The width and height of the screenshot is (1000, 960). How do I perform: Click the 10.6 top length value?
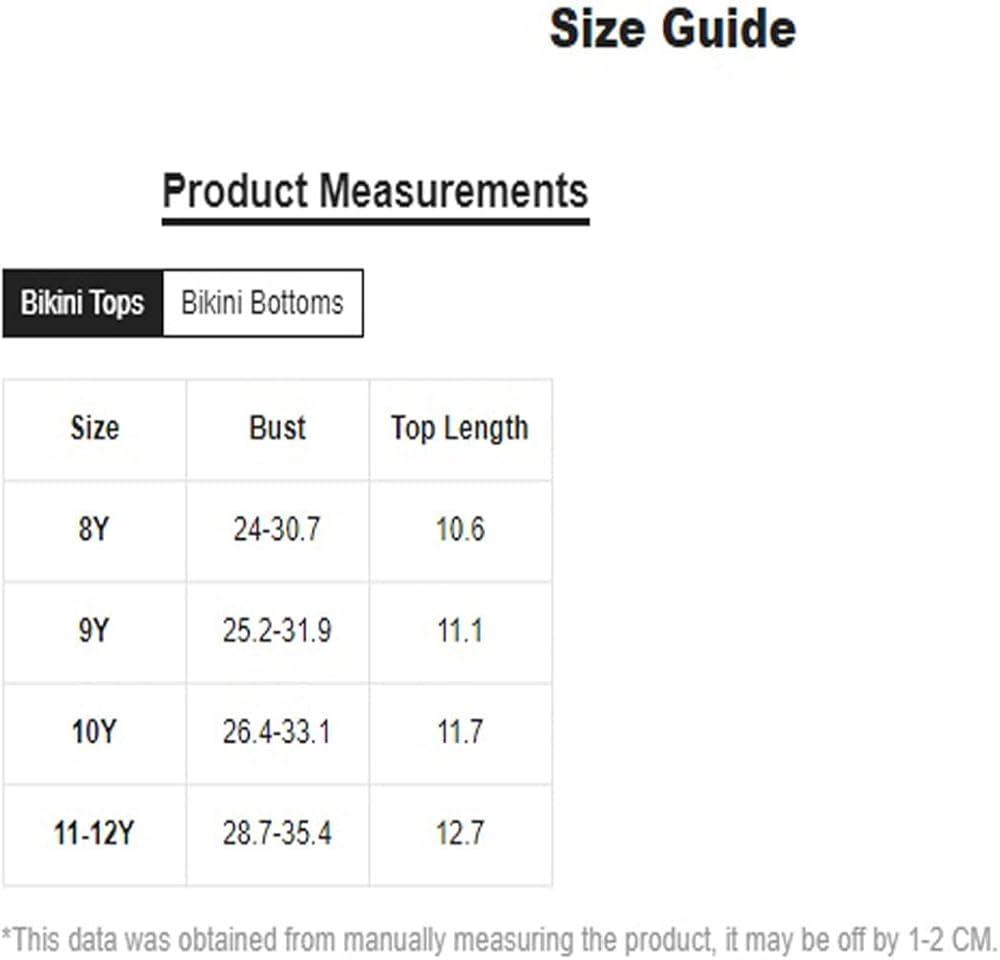coord(460,530)
